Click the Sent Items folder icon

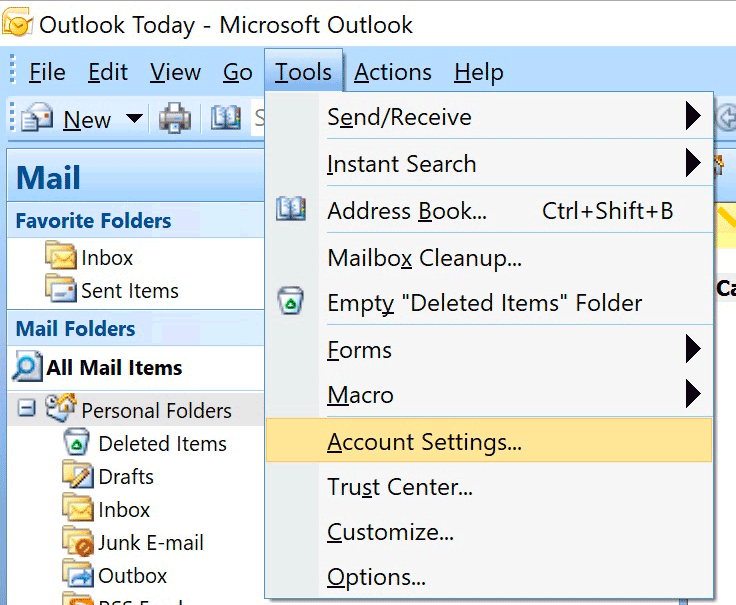point(61,289)
